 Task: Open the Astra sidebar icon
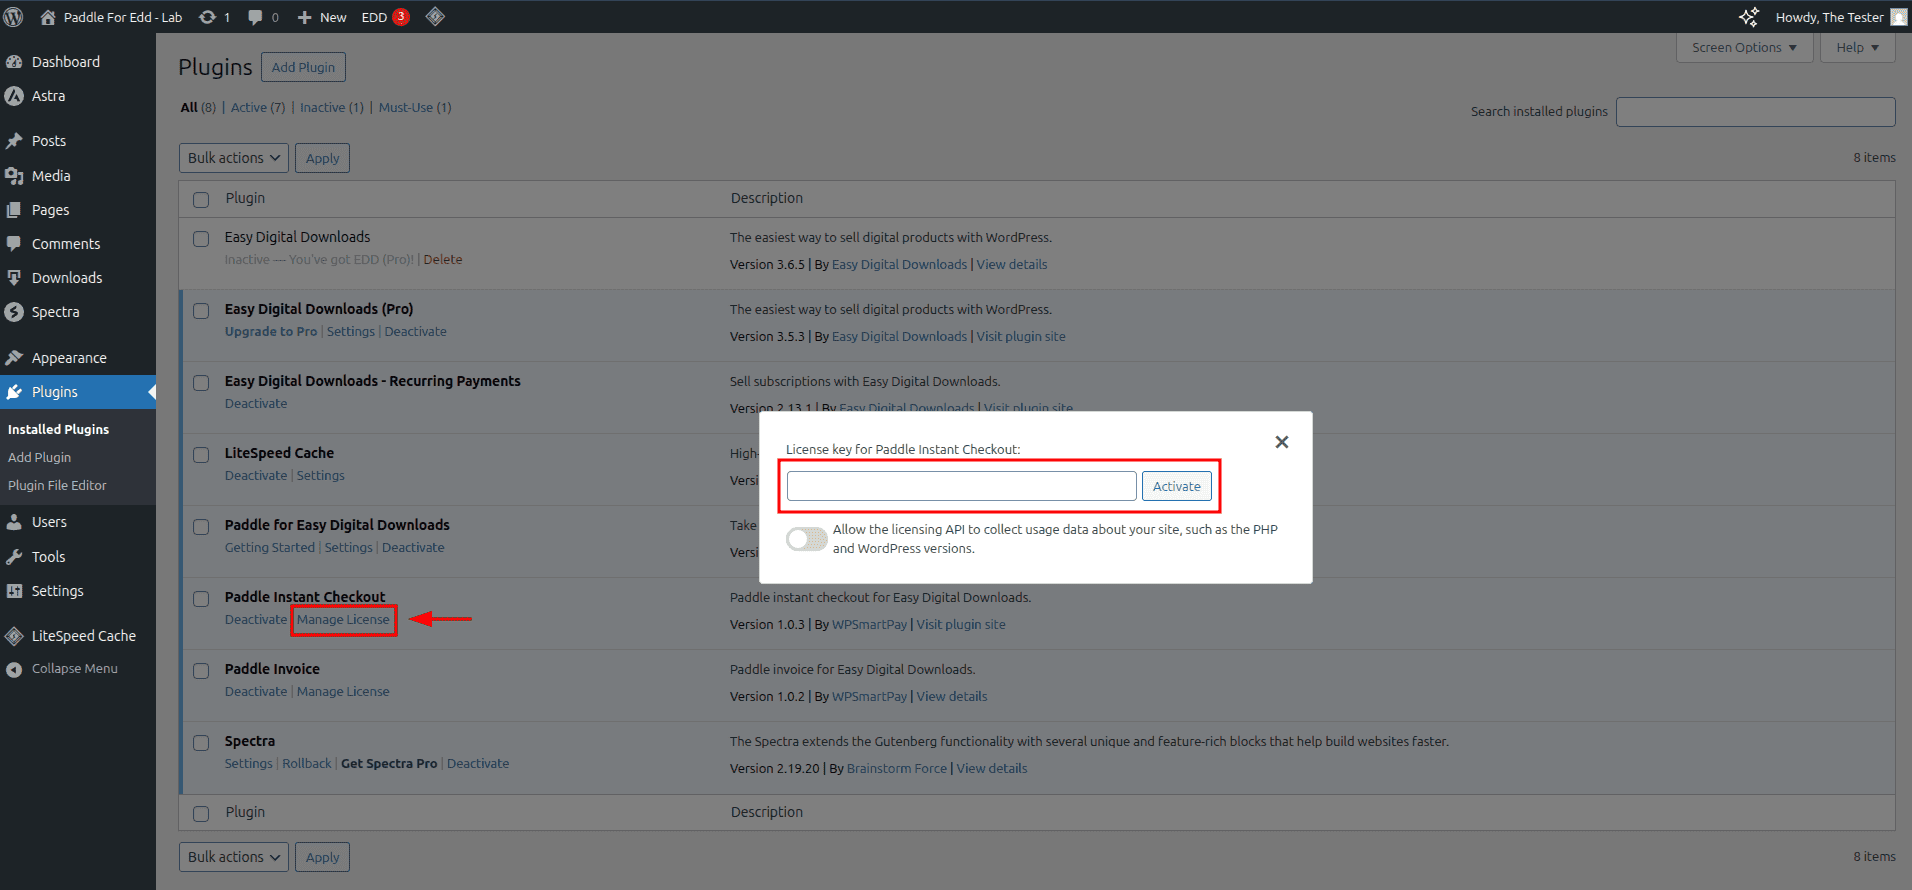point(14,96)
